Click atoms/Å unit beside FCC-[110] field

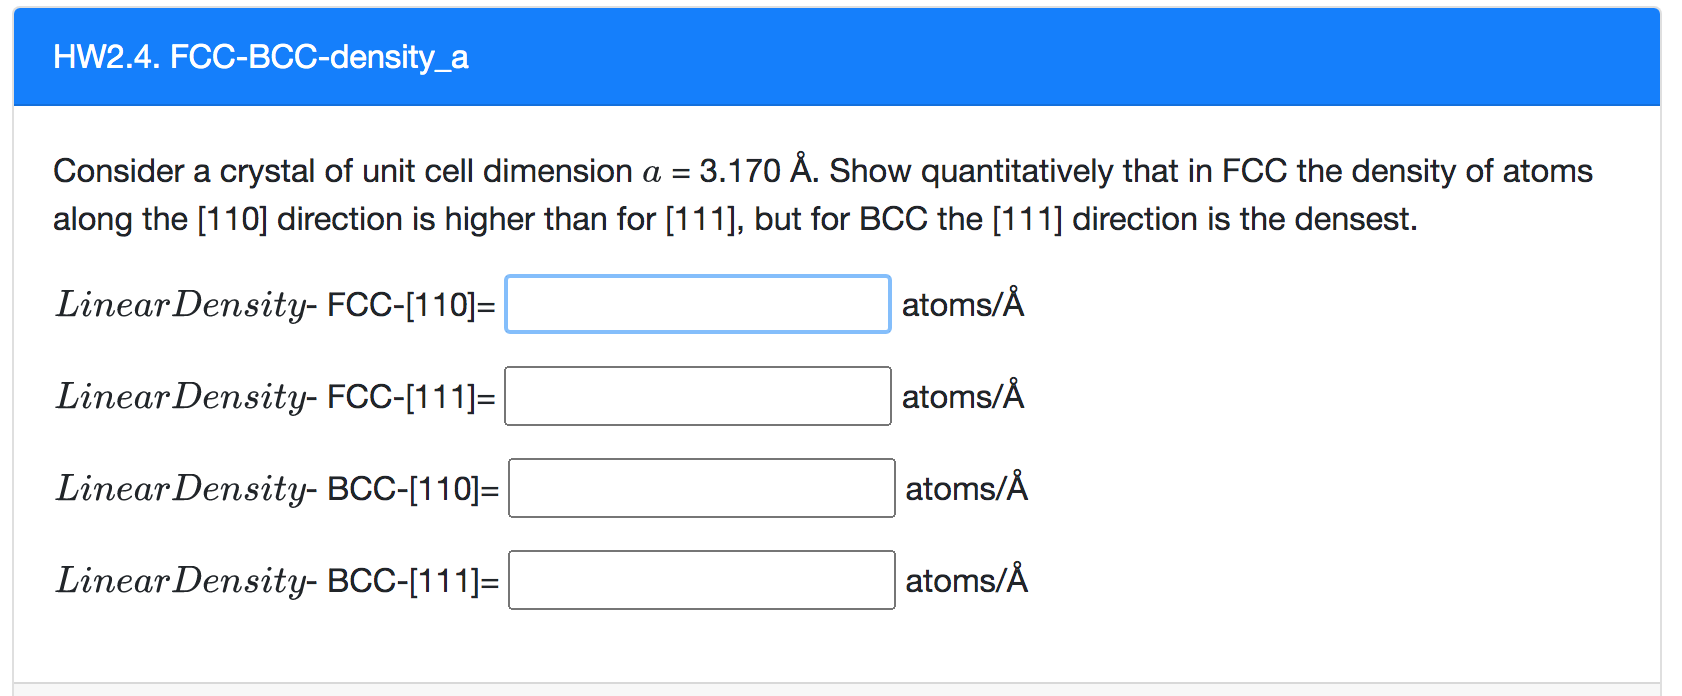tap(963, 304)
